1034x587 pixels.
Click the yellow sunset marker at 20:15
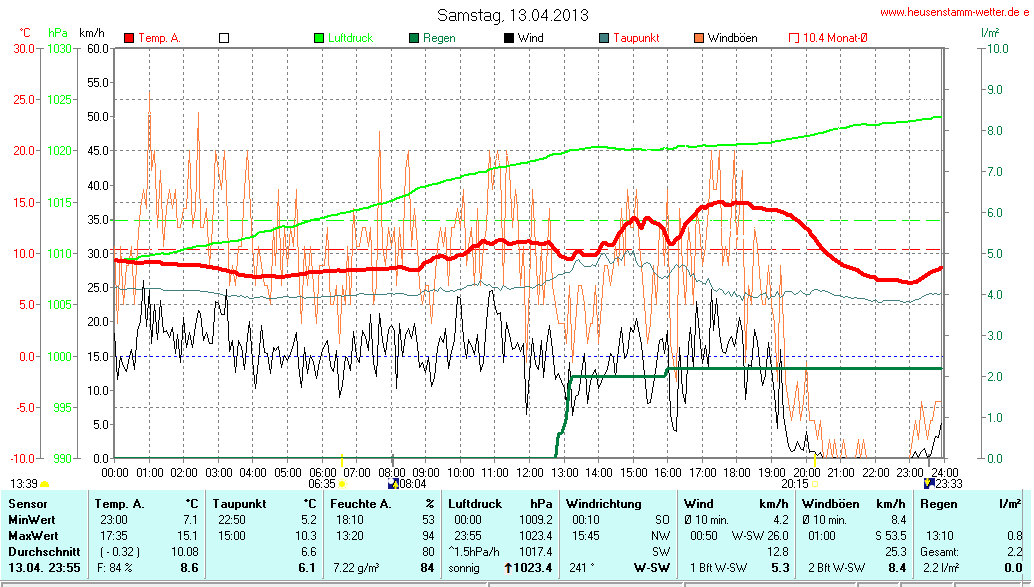click(x=814, y=484)
